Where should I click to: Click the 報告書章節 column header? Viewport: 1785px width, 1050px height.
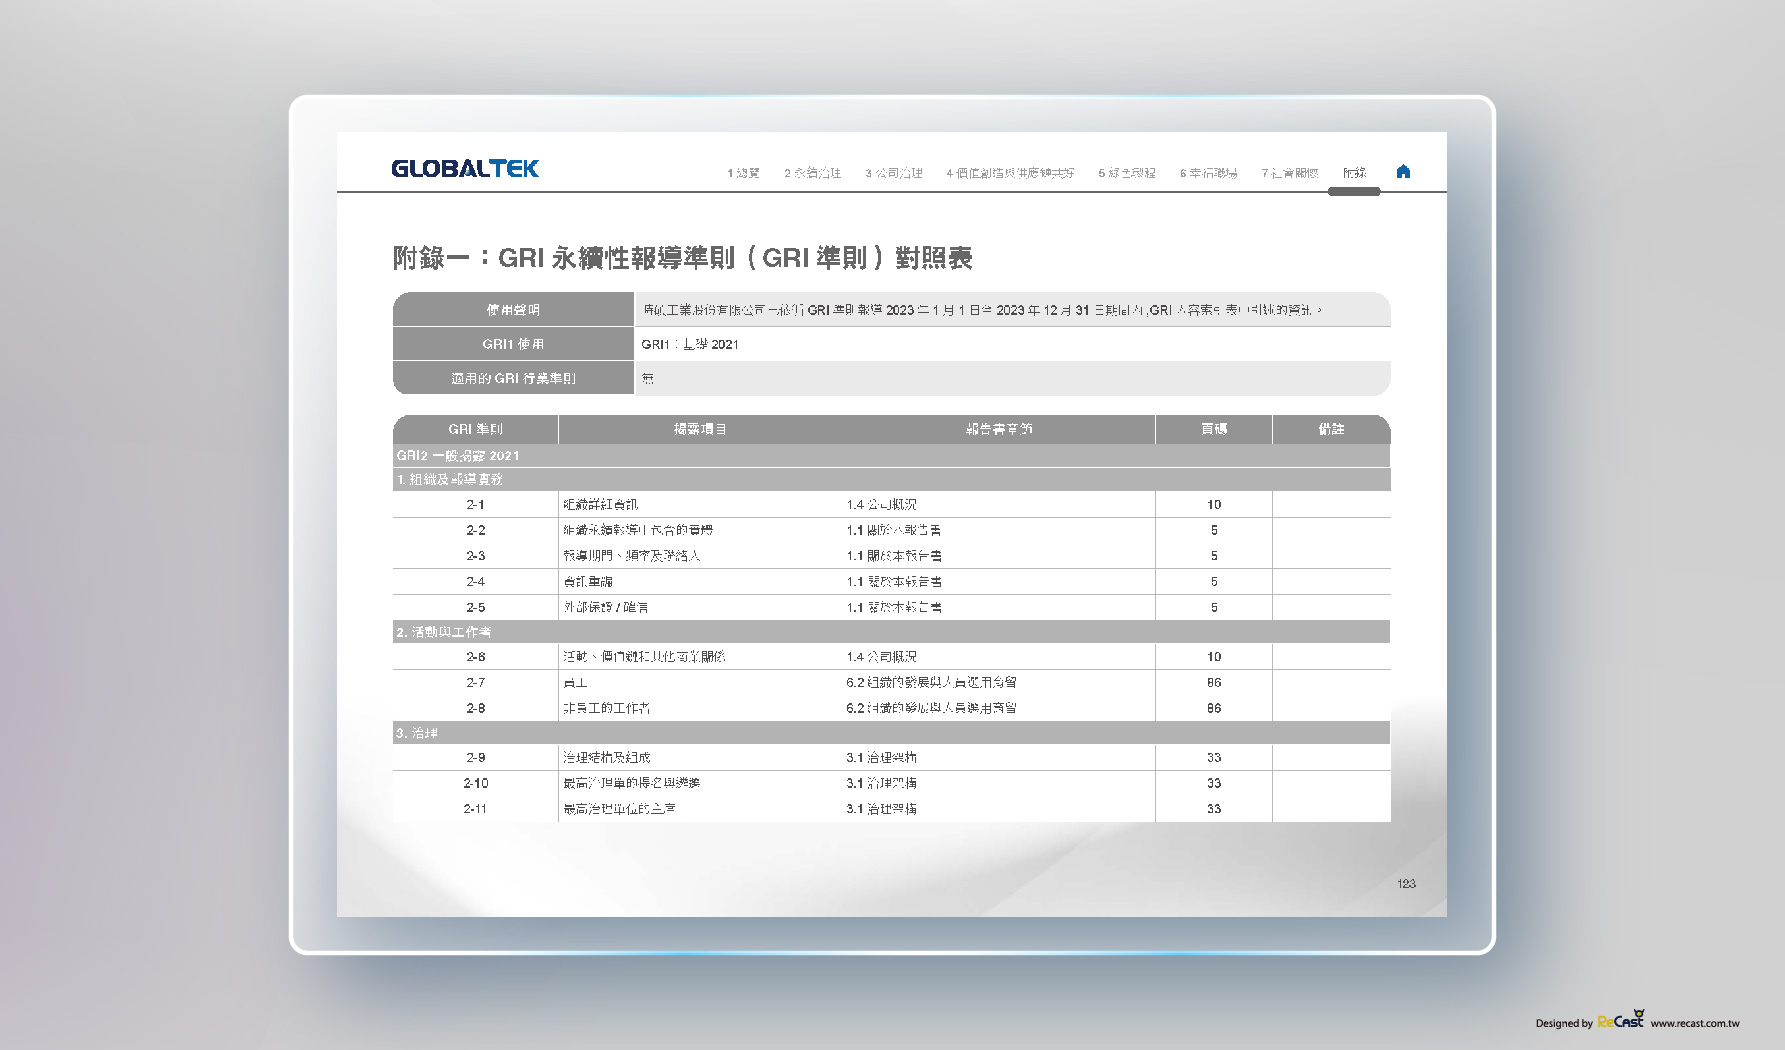click(999, 429)
